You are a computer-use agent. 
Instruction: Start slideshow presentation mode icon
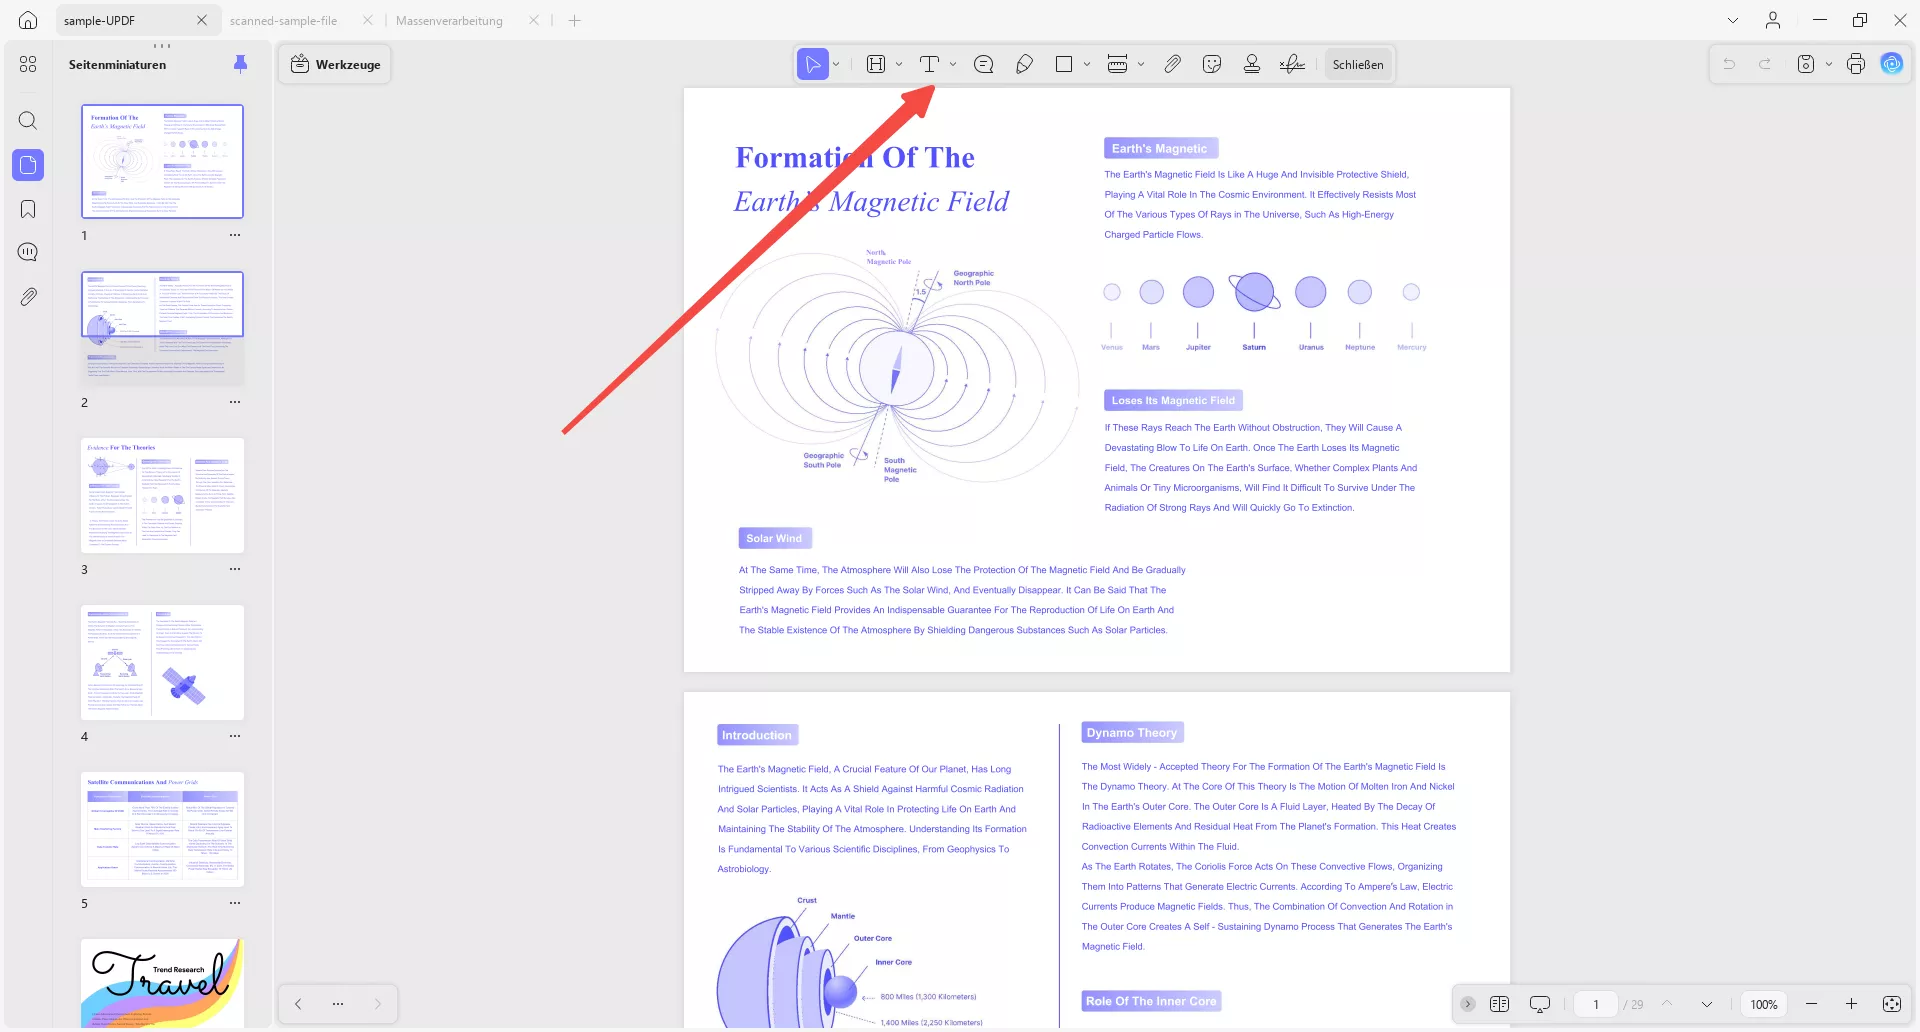[1540, 1004]
